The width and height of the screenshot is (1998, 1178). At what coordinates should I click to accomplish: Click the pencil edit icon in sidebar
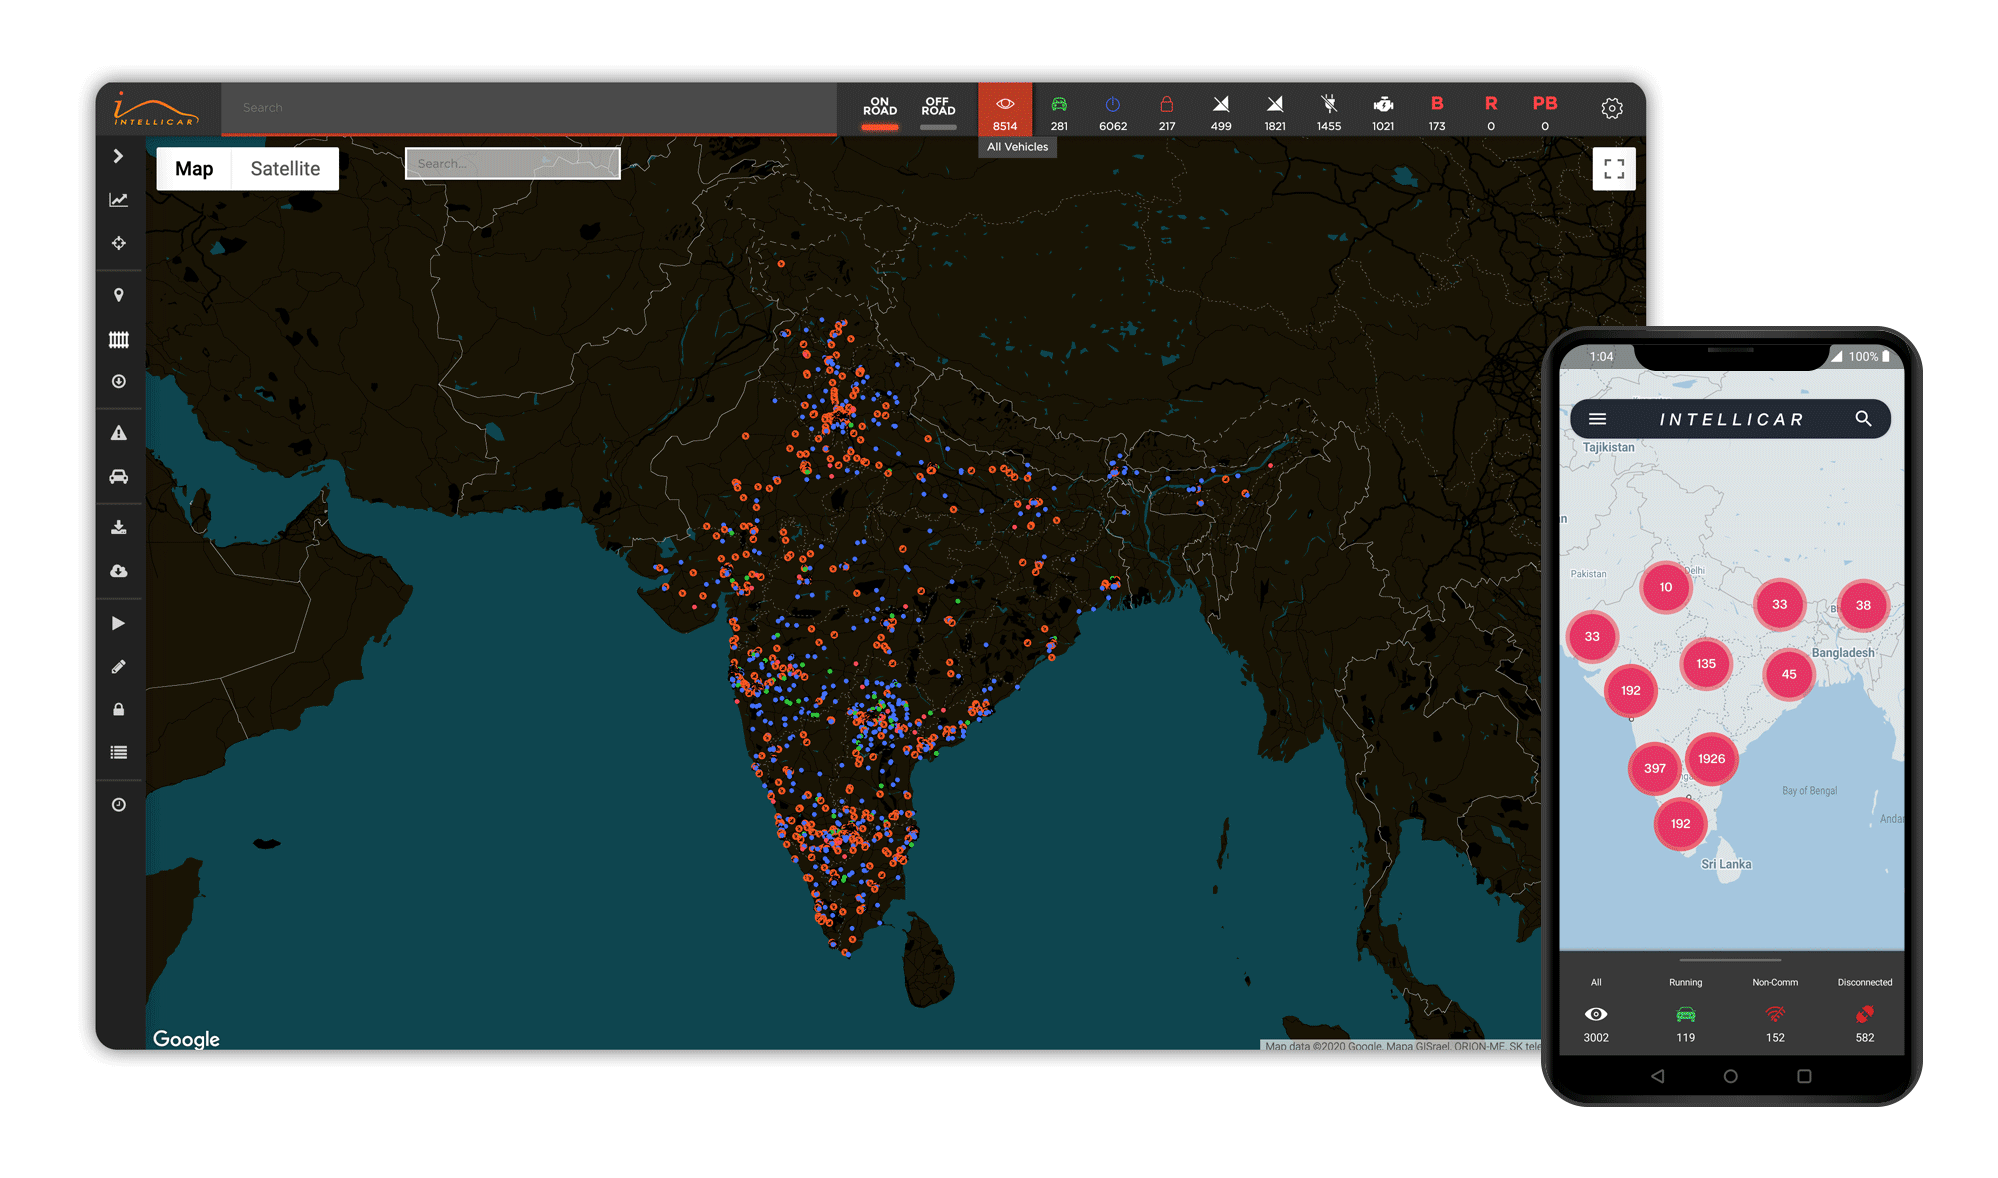pyautogui.click(x=118, y=666)
